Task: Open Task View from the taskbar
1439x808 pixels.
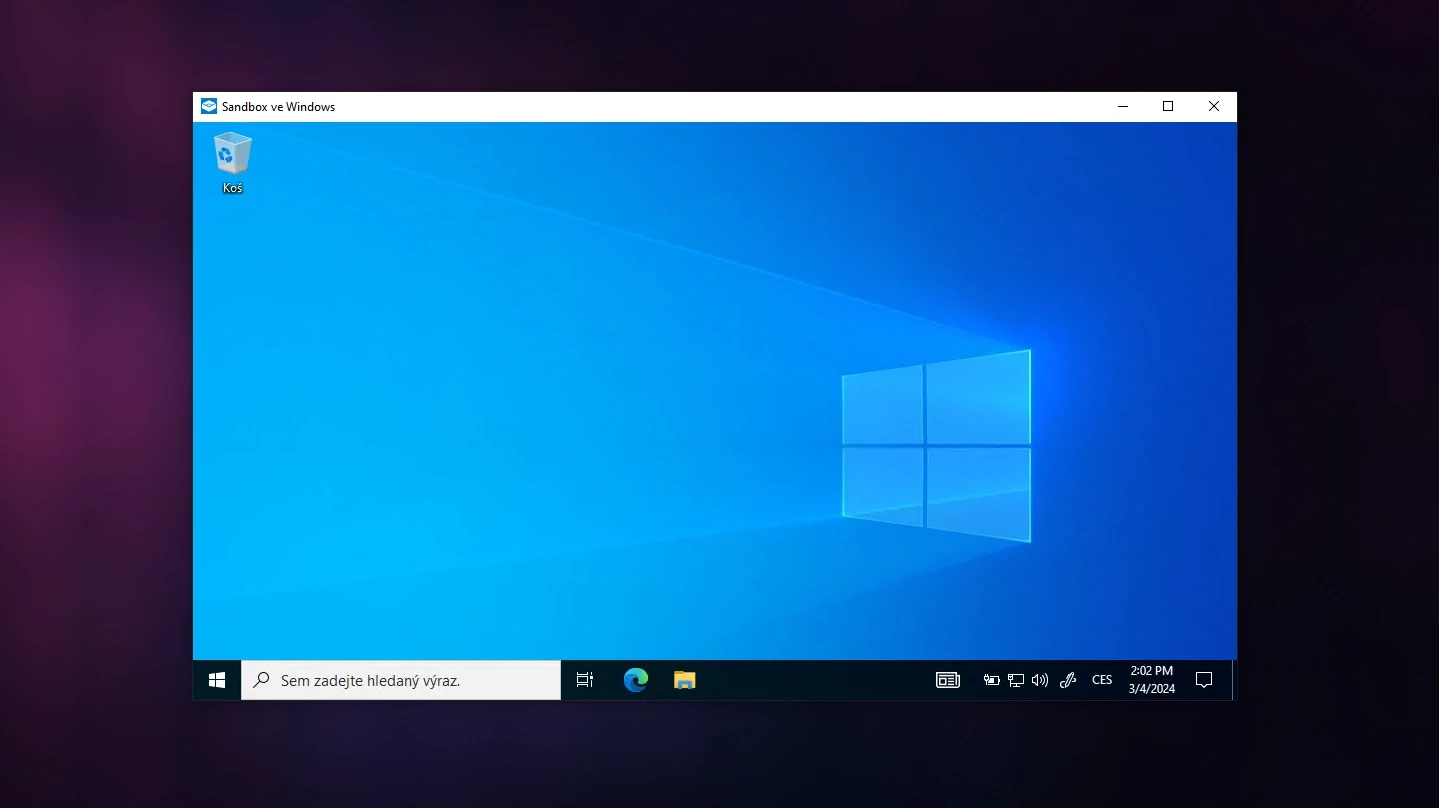Action: [x=585, y=680]
